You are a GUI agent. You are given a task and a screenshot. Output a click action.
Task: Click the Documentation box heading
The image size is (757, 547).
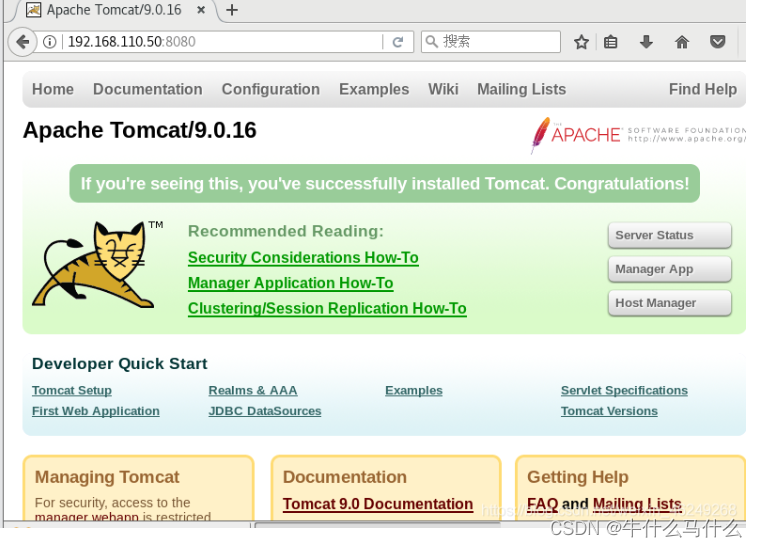point(345,477)
